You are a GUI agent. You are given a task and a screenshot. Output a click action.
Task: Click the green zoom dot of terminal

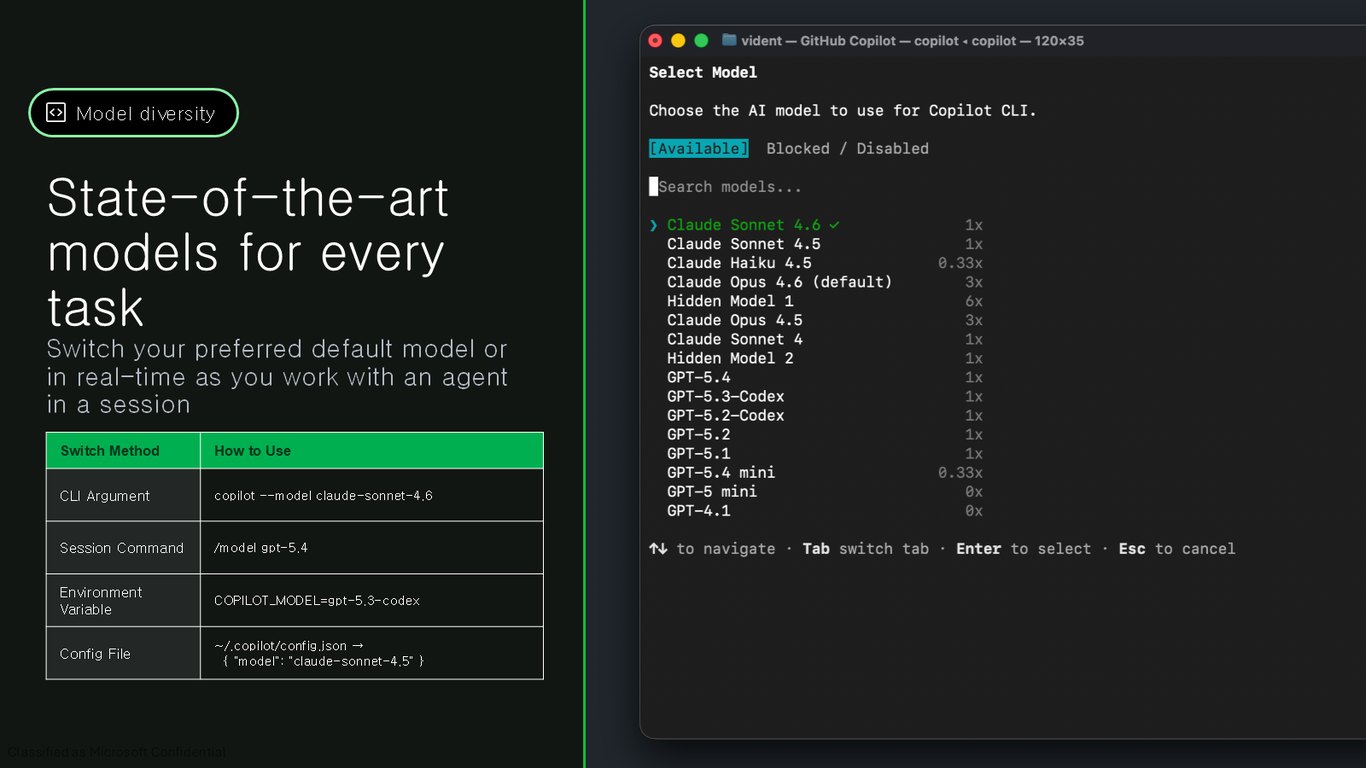pos(701,41)
